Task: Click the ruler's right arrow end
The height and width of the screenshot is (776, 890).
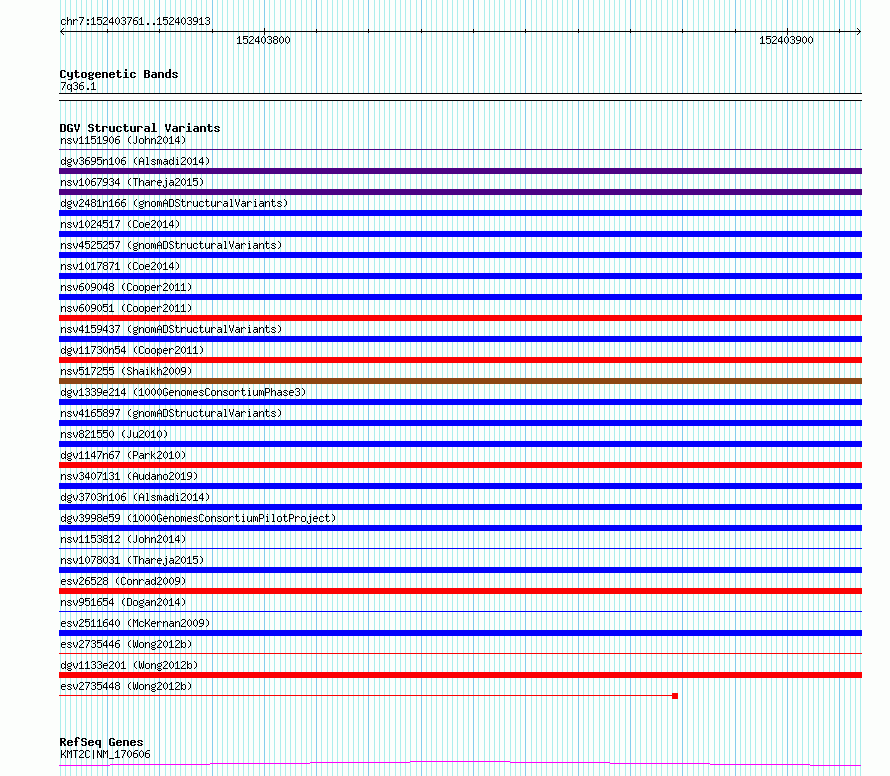Action: pyautogui.click(x=859, y=31)
